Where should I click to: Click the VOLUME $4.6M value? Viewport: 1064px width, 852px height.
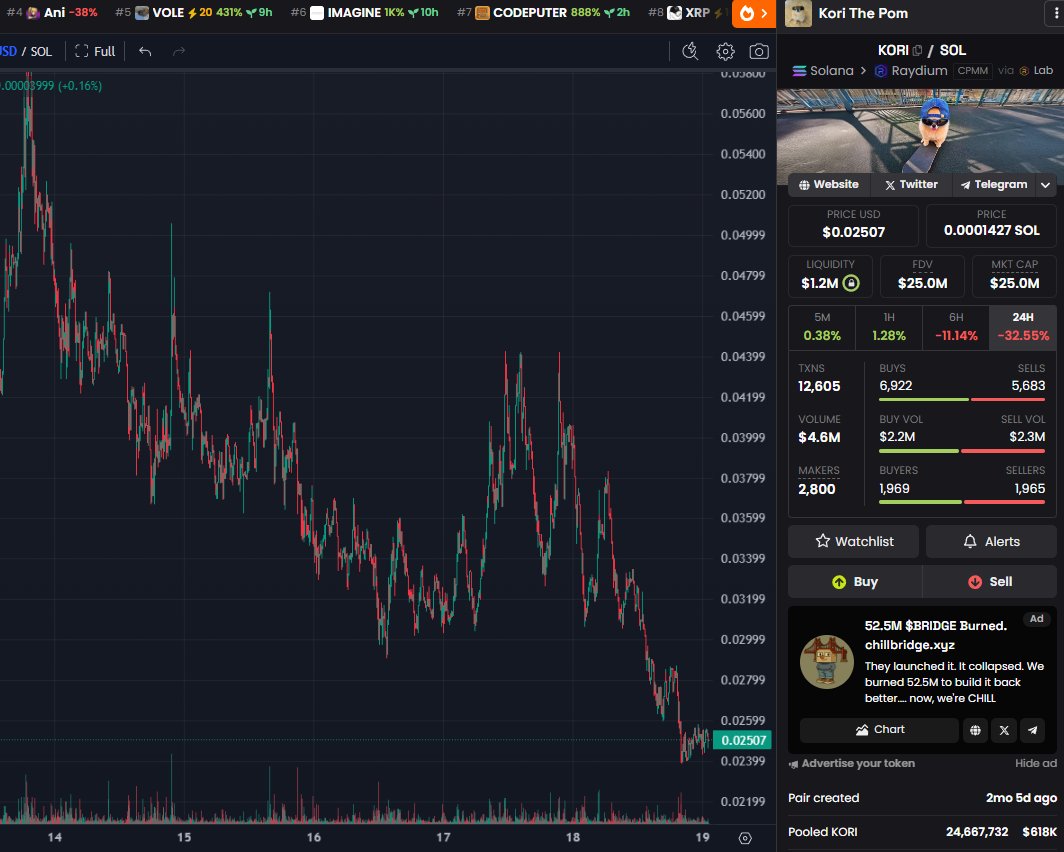tap(819, 438)
